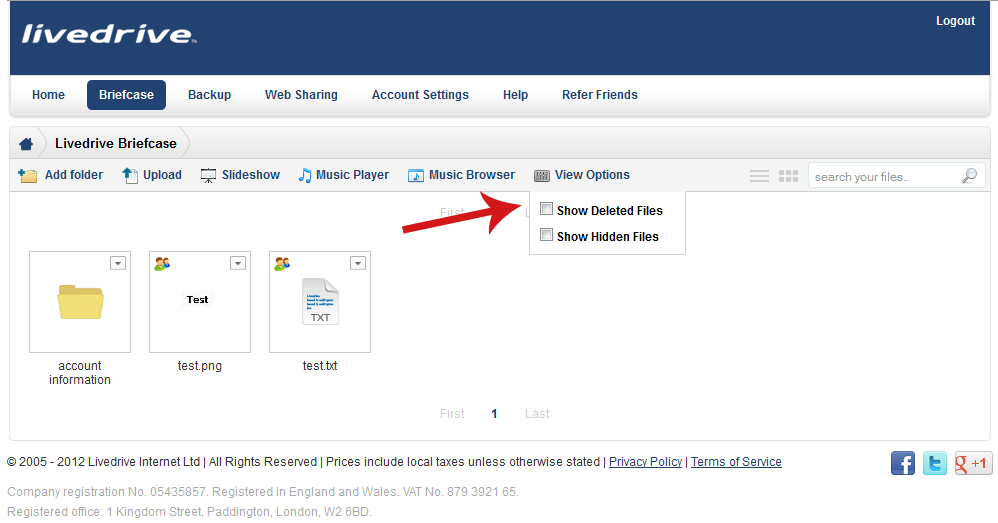
Task: Start the Slideshow
Action: (251, 175)
